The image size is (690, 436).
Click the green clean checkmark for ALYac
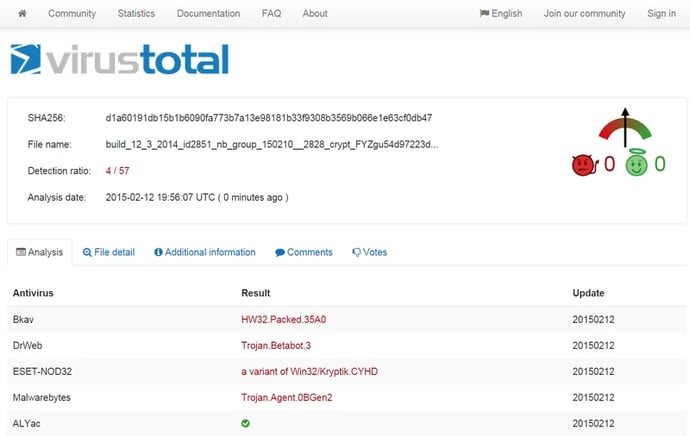click(246, 423)
